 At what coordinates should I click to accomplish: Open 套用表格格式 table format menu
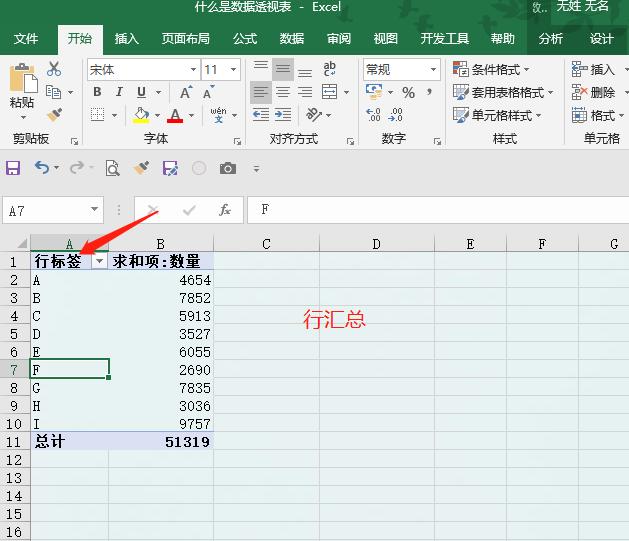click(x=503, y=93)
